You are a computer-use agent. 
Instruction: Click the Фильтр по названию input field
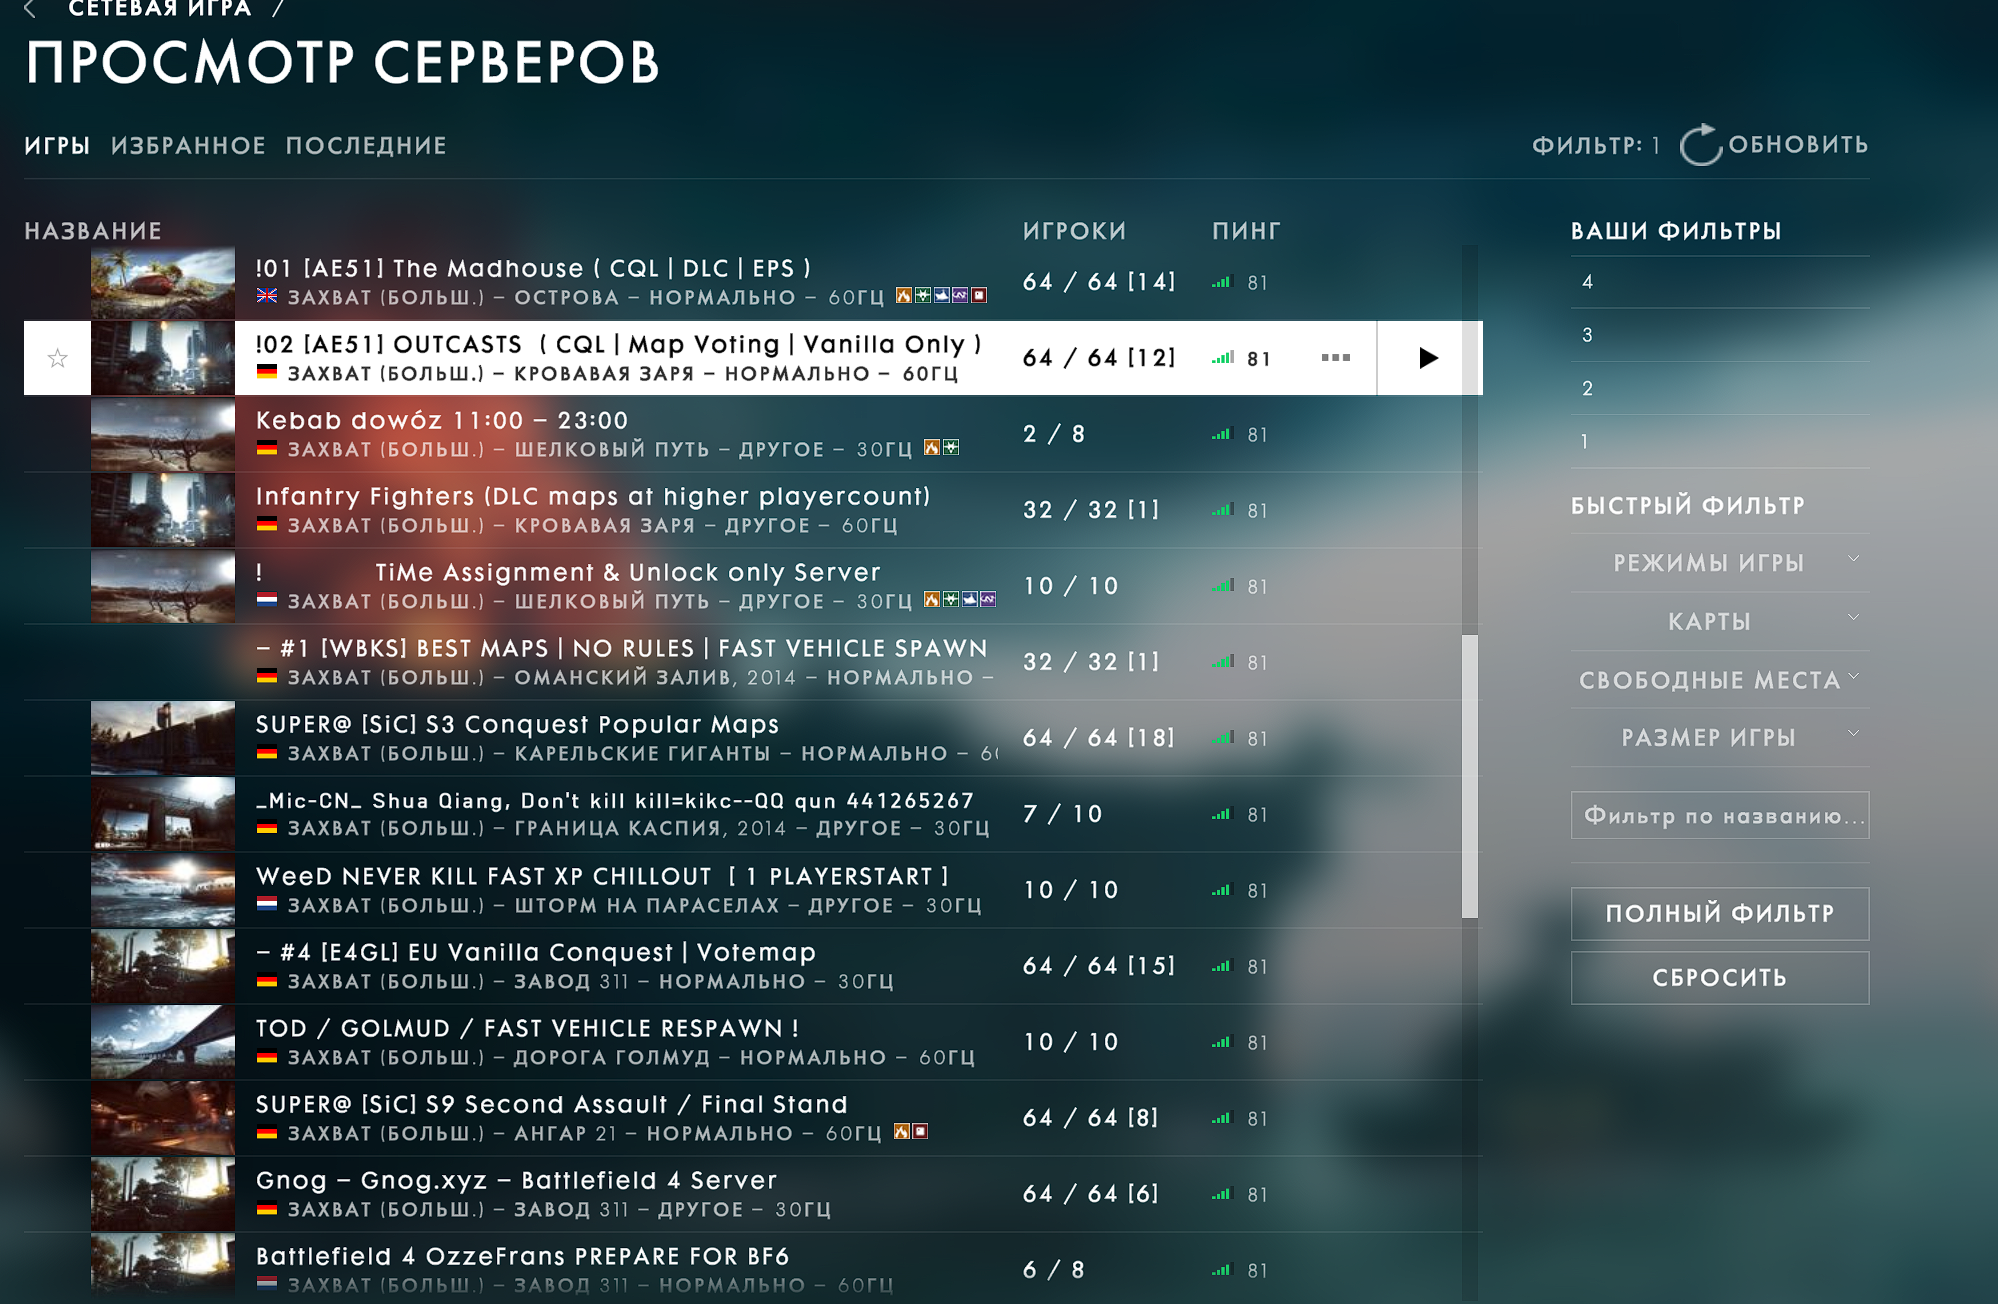pos(1719,816)
